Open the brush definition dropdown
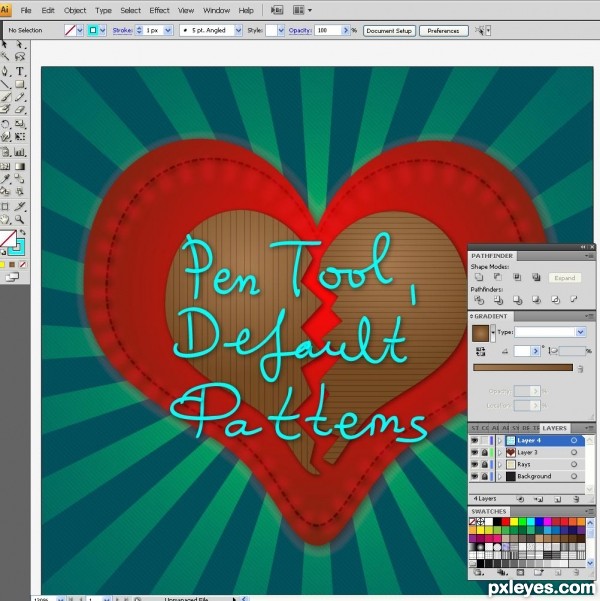Viewport: 600px width, 601px height. coord(238,30)
